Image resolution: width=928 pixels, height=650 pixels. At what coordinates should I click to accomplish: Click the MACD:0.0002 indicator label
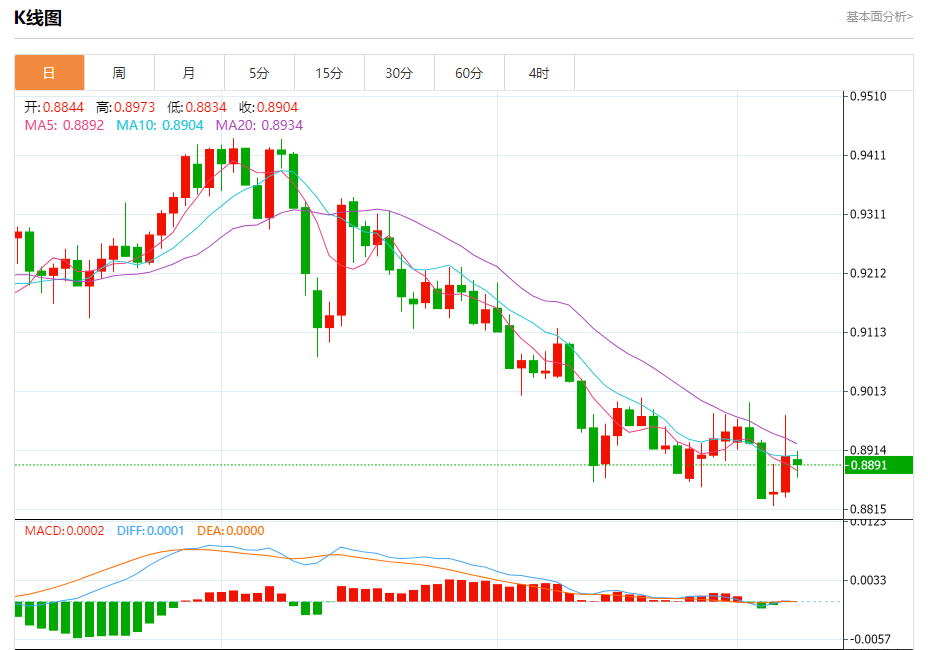(x=65, y=530)
